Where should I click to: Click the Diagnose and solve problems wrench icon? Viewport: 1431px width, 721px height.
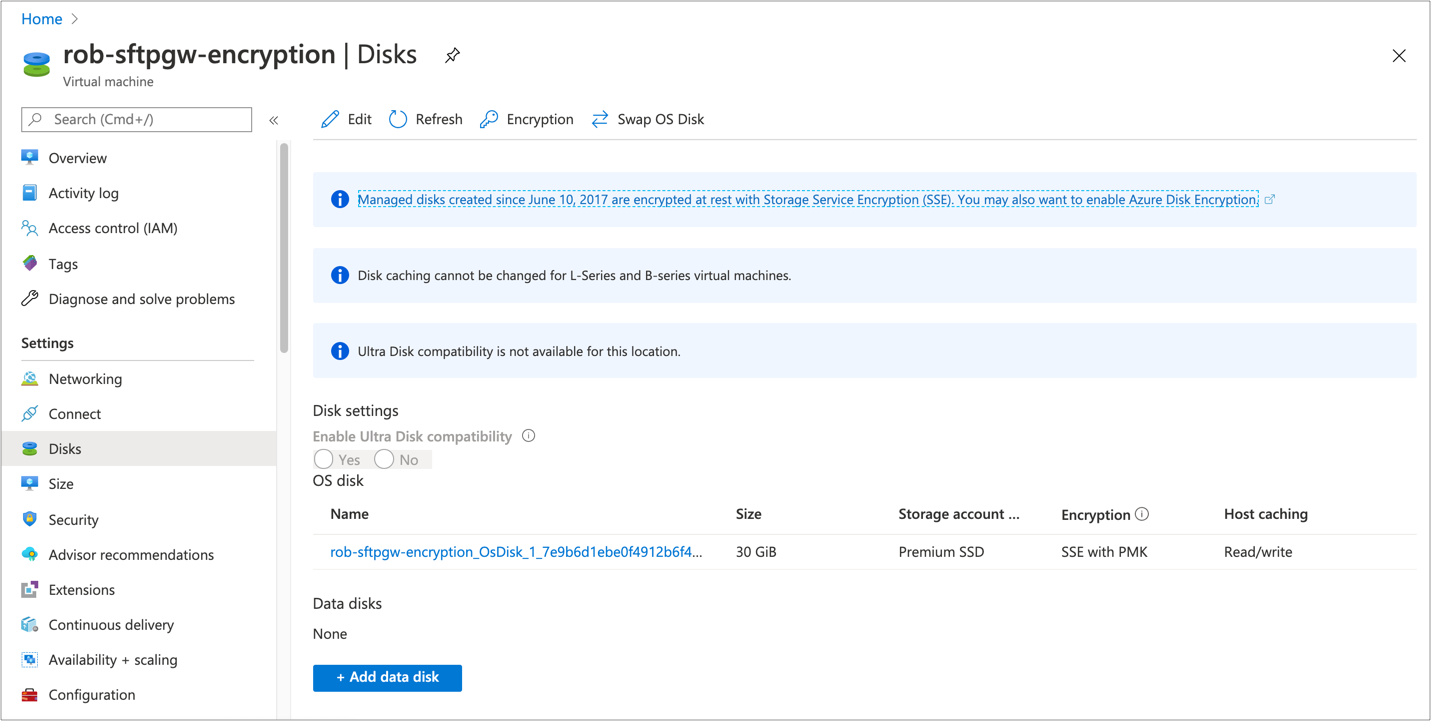[x=30, y=299]
